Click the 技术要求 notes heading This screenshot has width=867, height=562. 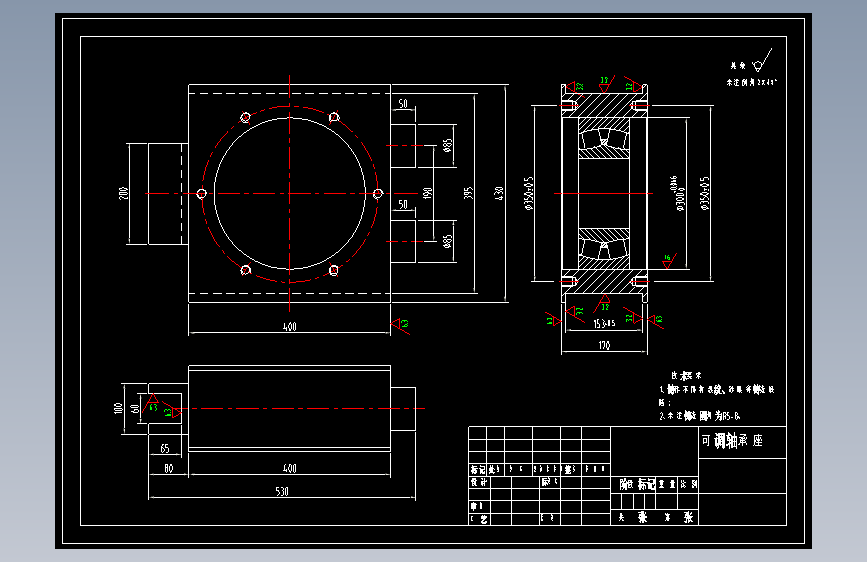pyautogui.click(x=686, y=376)
